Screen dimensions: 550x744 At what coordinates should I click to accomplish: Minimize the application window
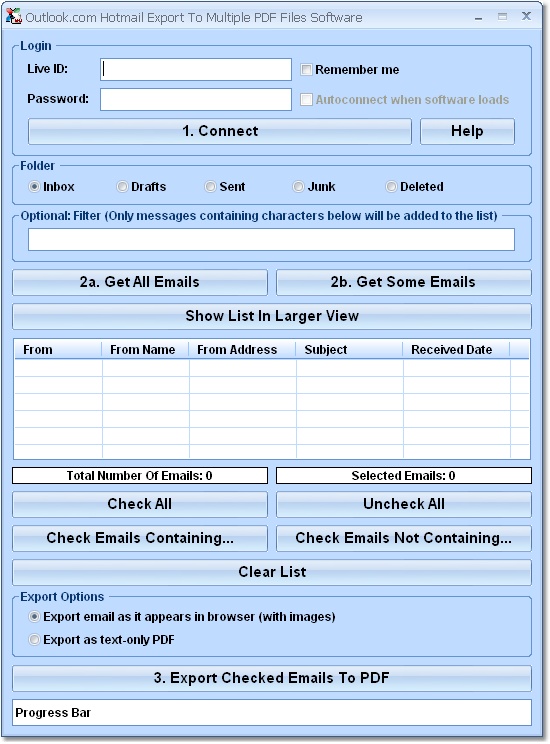[x=478, y=18]
